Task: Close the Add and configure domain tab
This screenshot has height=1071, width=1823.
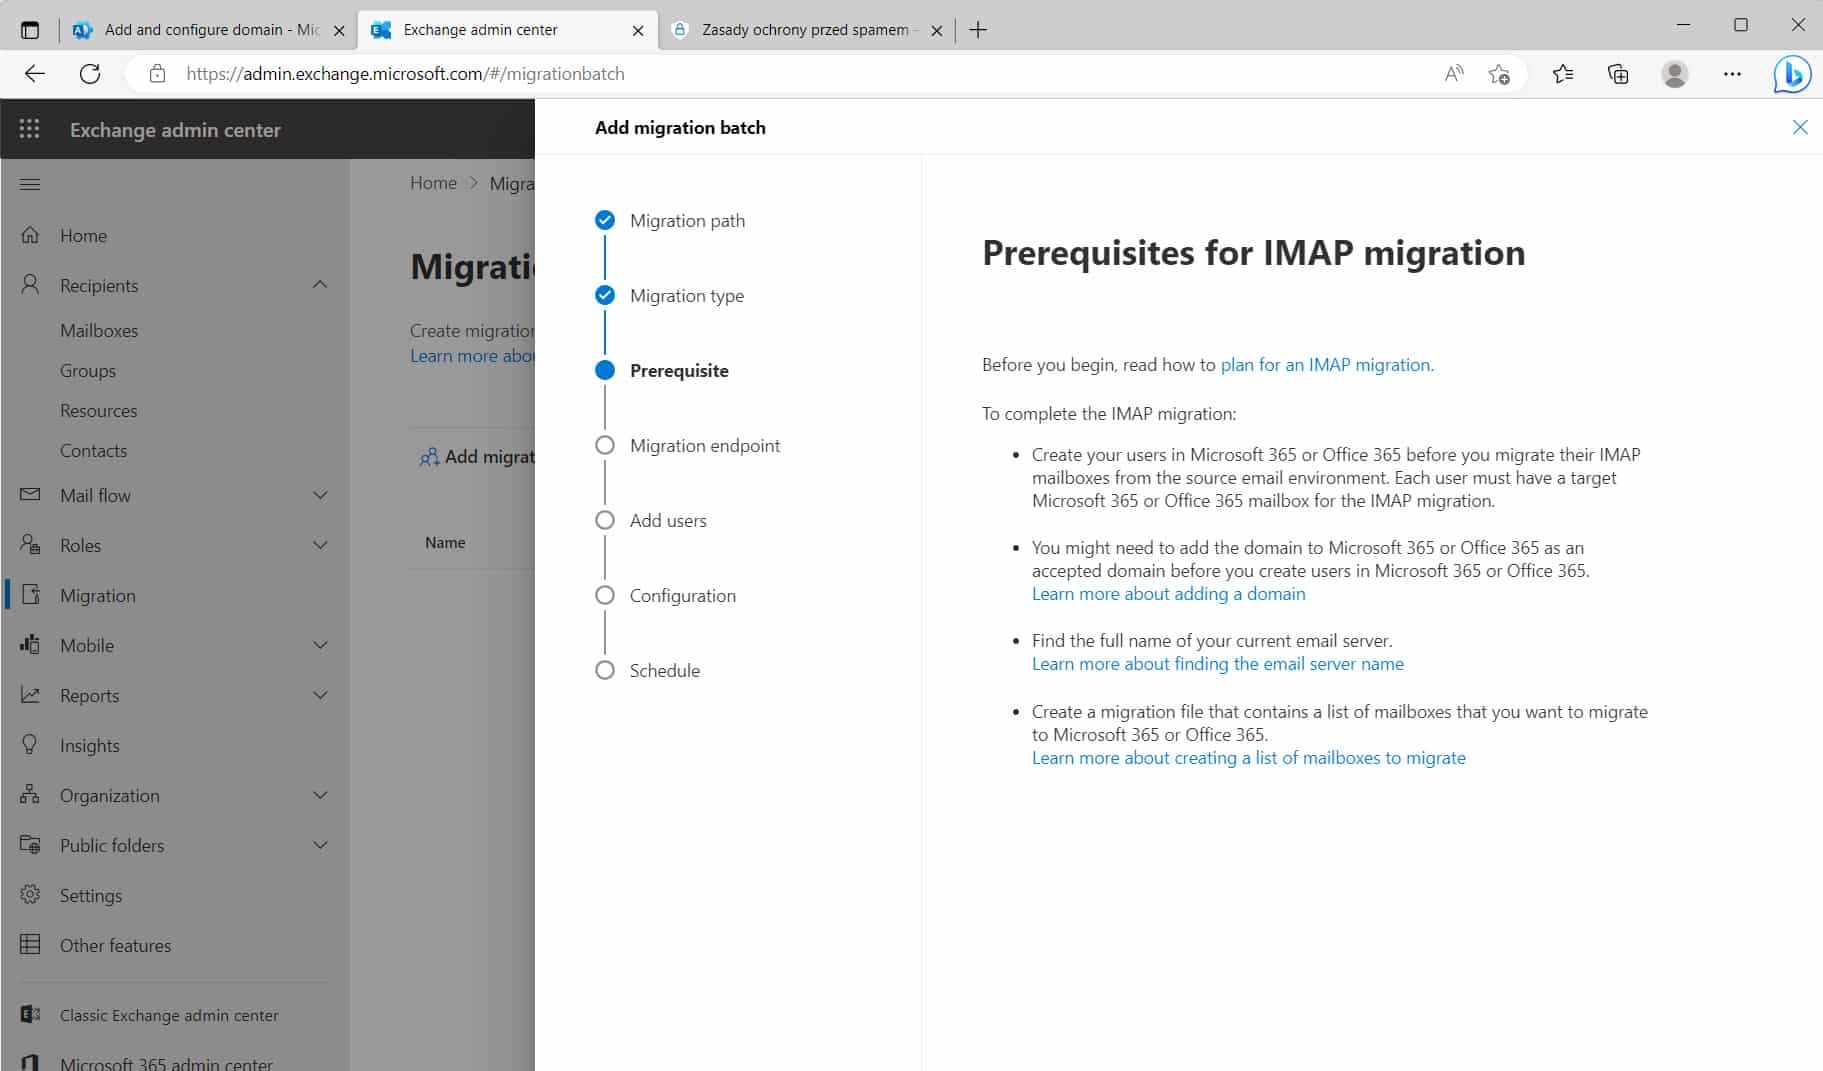Action: point(339,30)
